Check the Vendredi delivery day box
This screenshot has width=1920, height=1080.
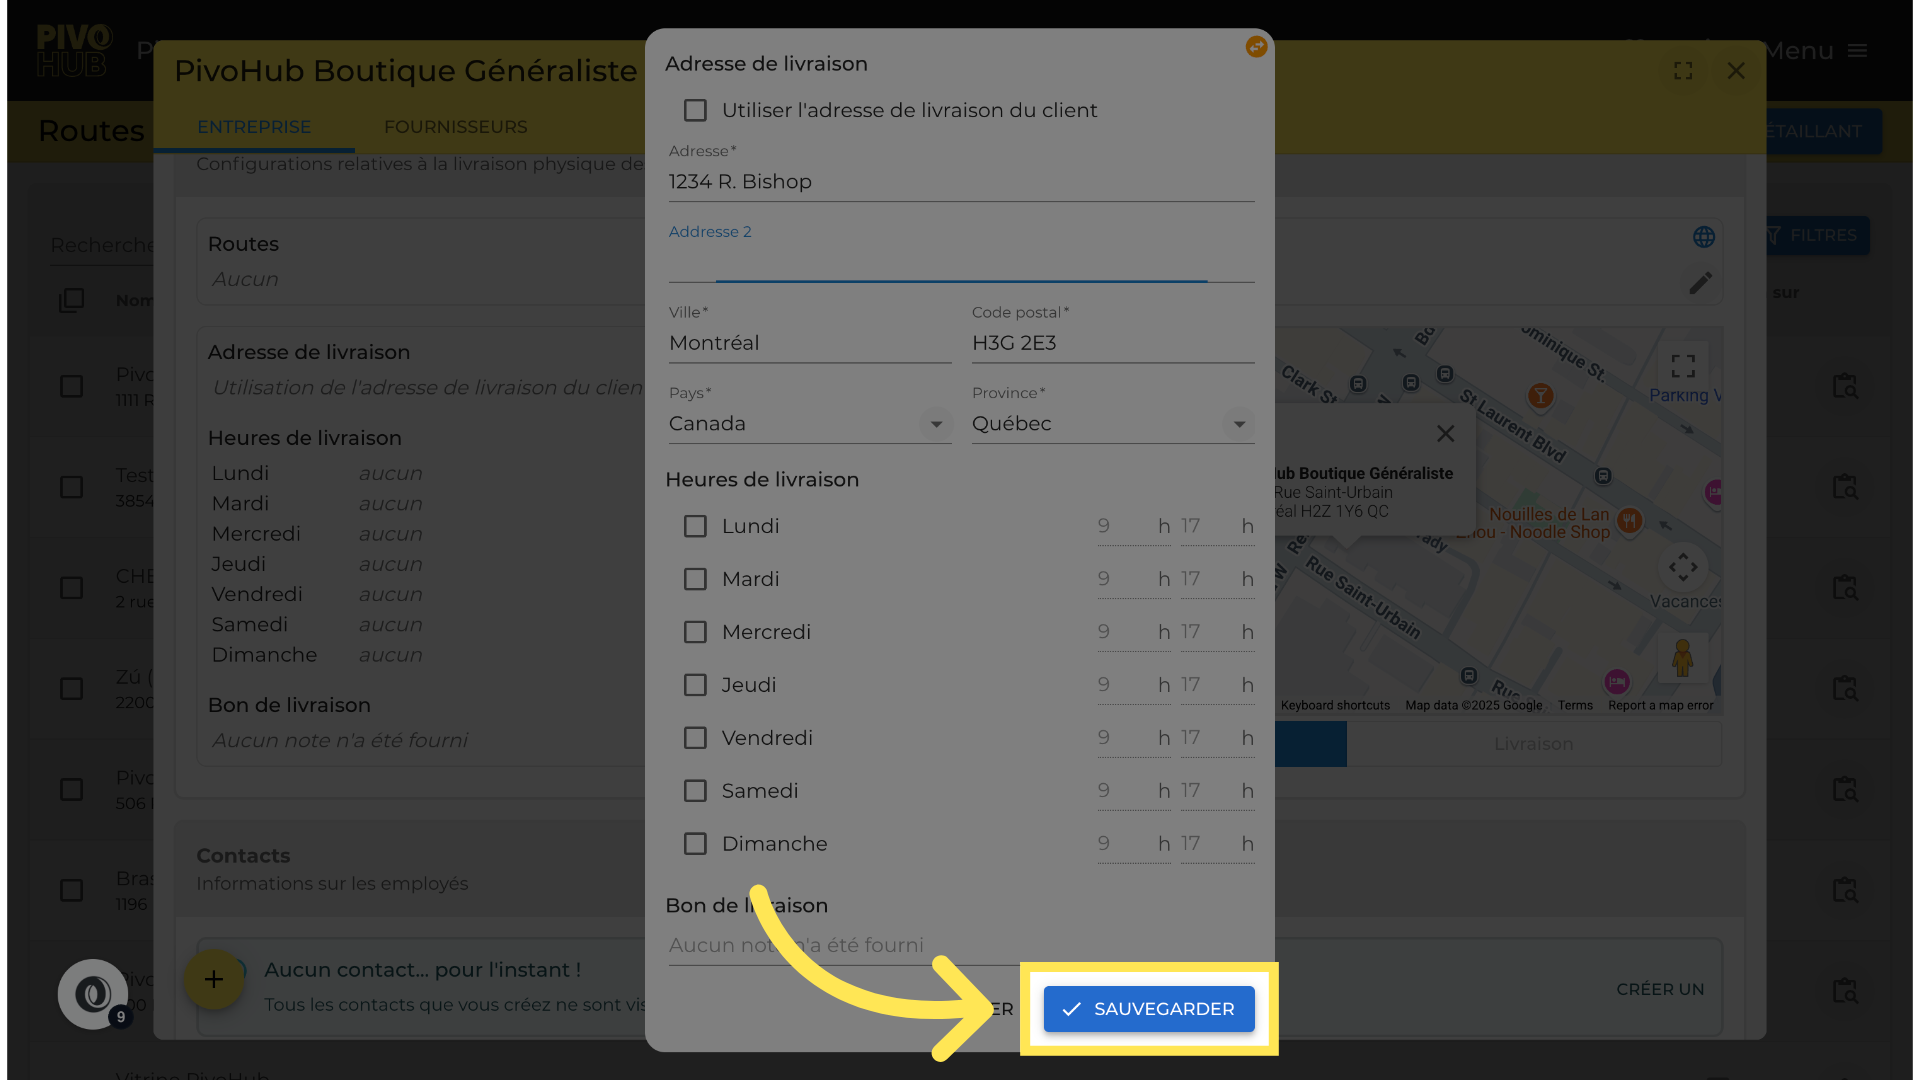pos(695,738)
